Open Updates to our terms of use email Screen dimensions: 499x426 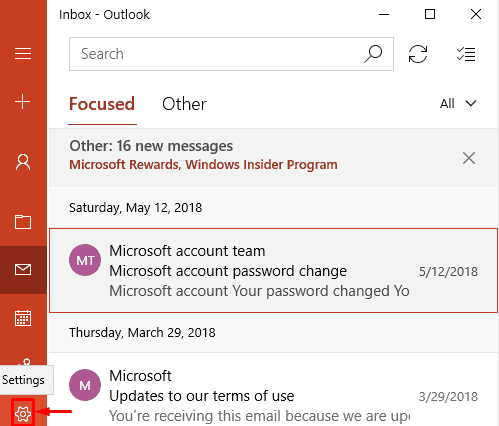point(273,390)
